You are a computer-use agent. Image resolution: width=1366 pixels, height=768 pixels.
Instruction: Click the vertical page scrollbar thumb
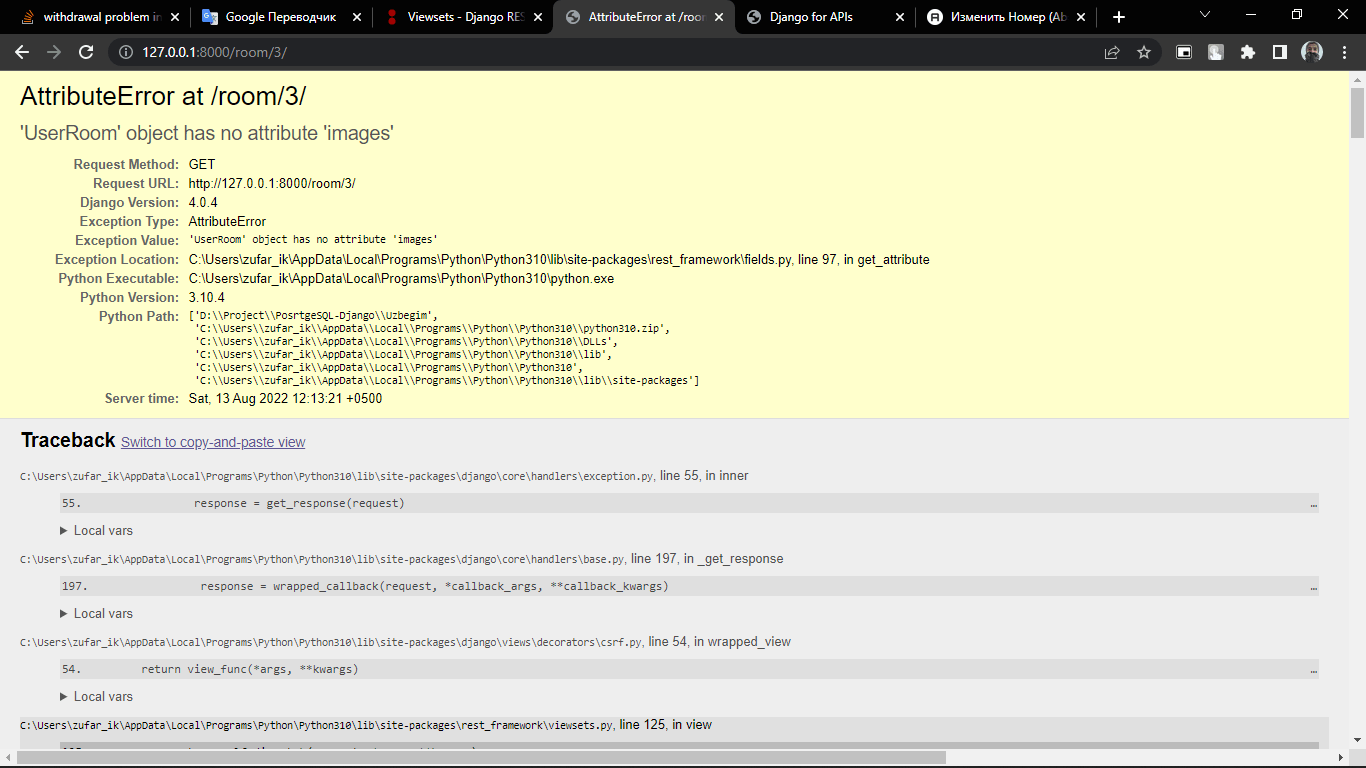pyautogui.click(x=1357, y=113)
